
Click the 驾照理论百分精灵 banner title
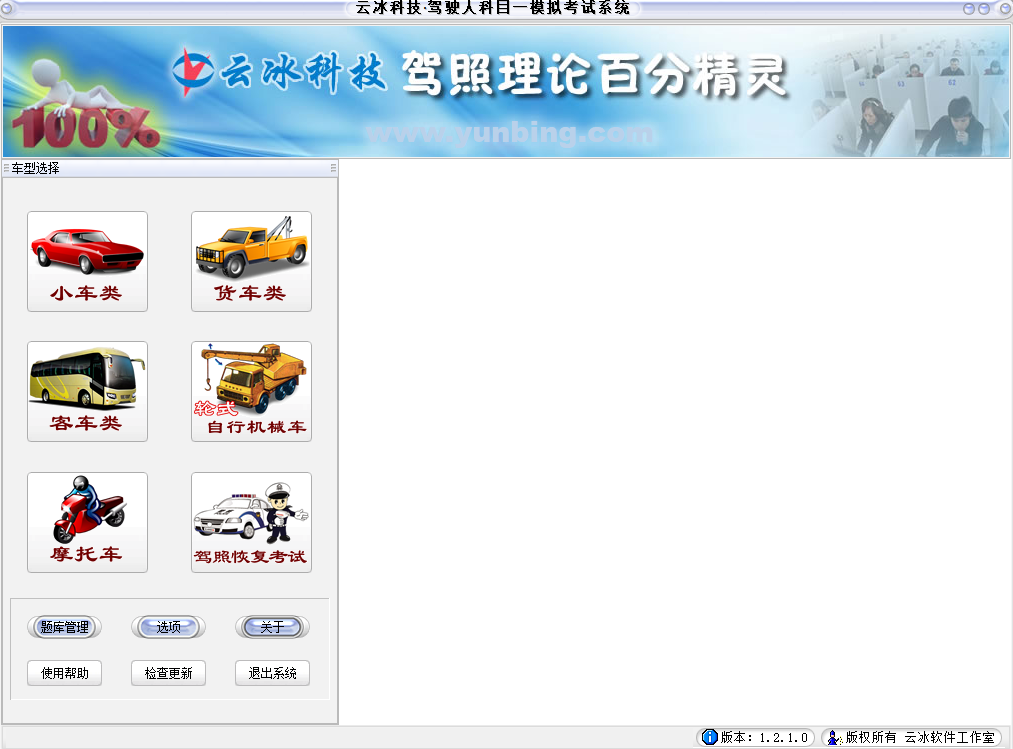click(594, 74)
